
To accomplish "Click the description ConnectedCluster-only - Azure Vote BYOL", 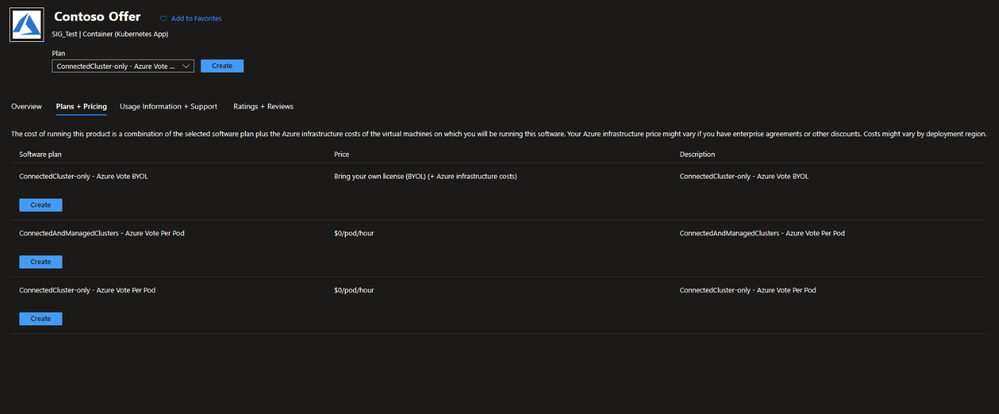I will coord(744,176).
